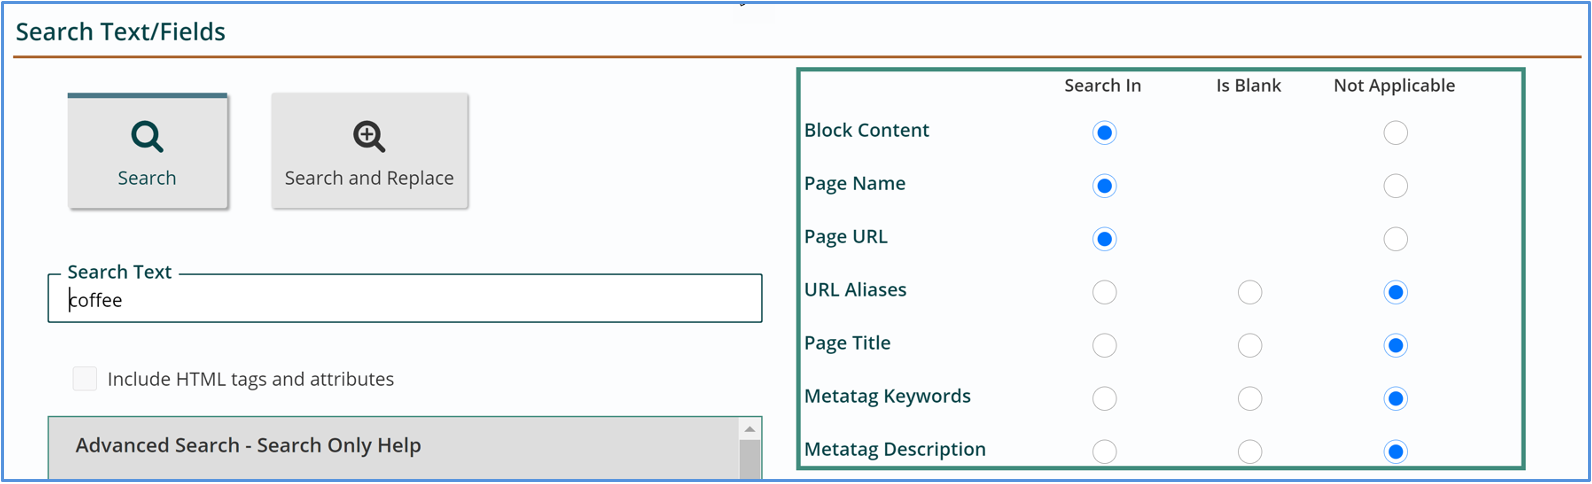The image size is (1592, 484).
Task: Click the Search and Replace magnifier icon
Action: point(369,136)
